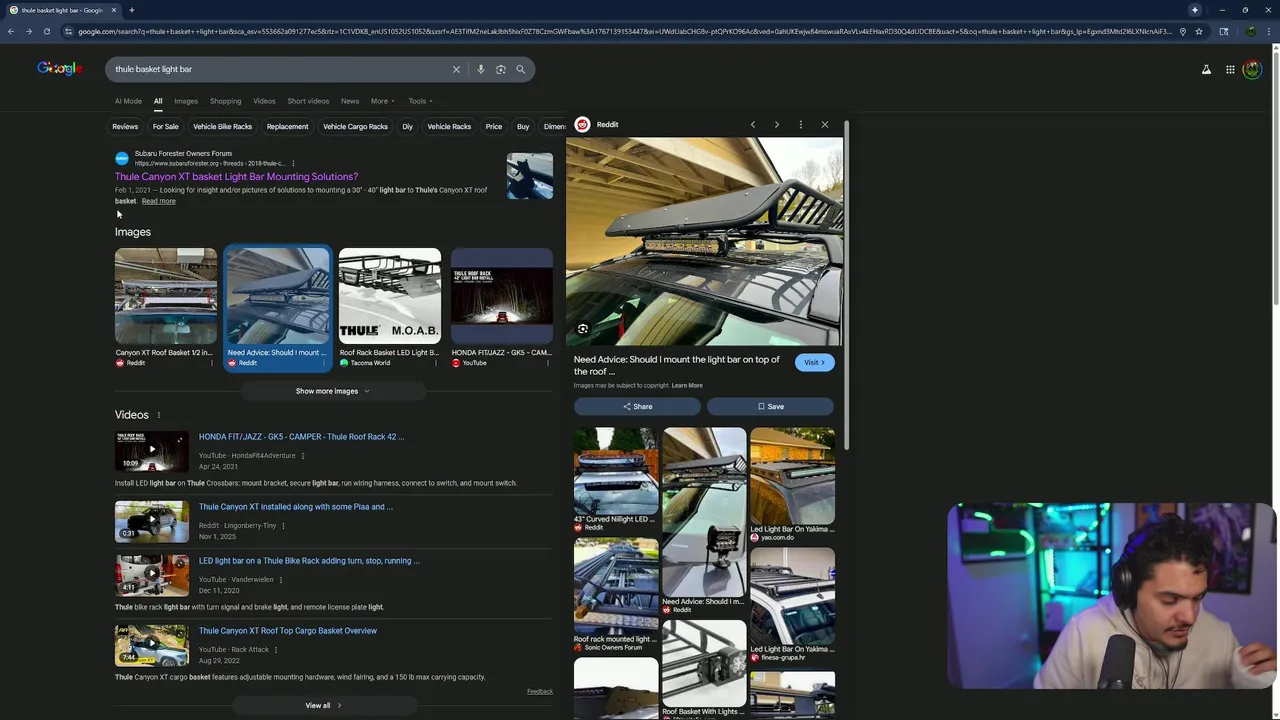Close the image preview panel

pos(825,125)
